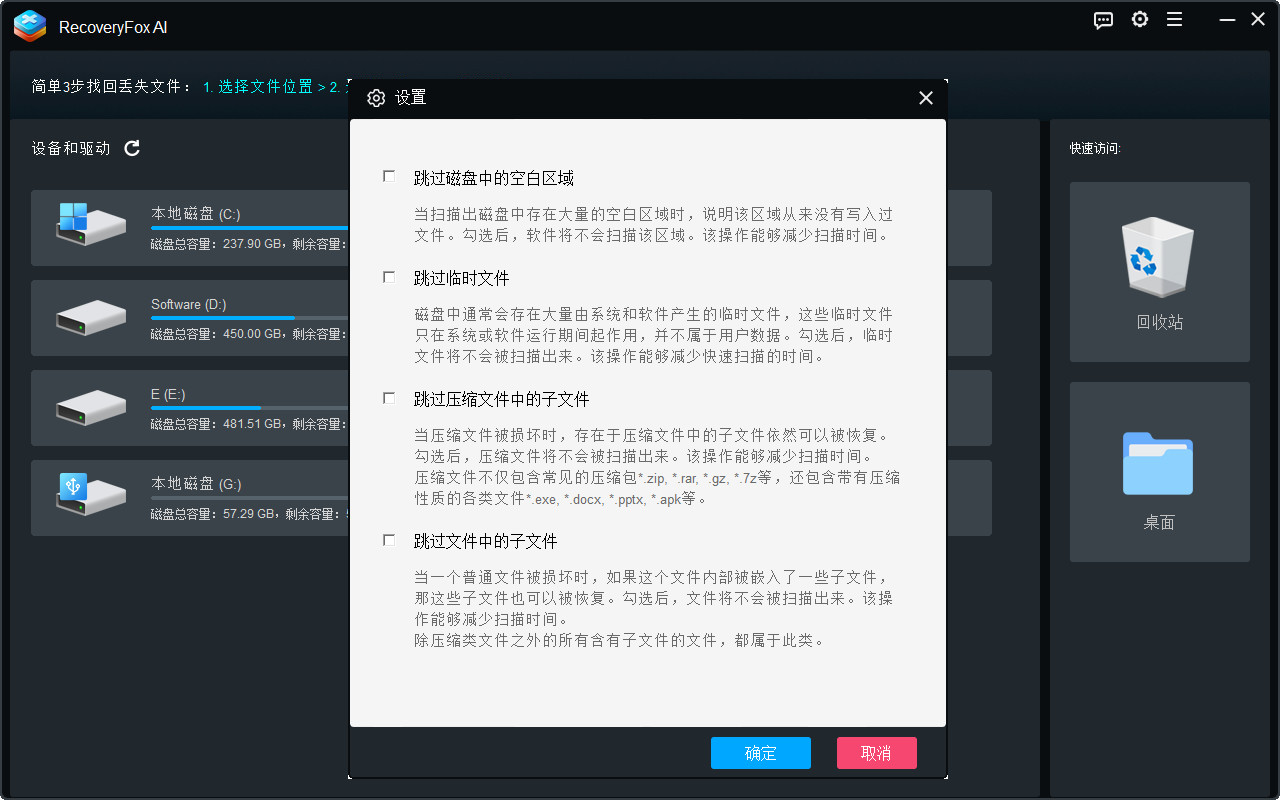Click the 本地磁盘 (C:) drive icon

(90, 226)
